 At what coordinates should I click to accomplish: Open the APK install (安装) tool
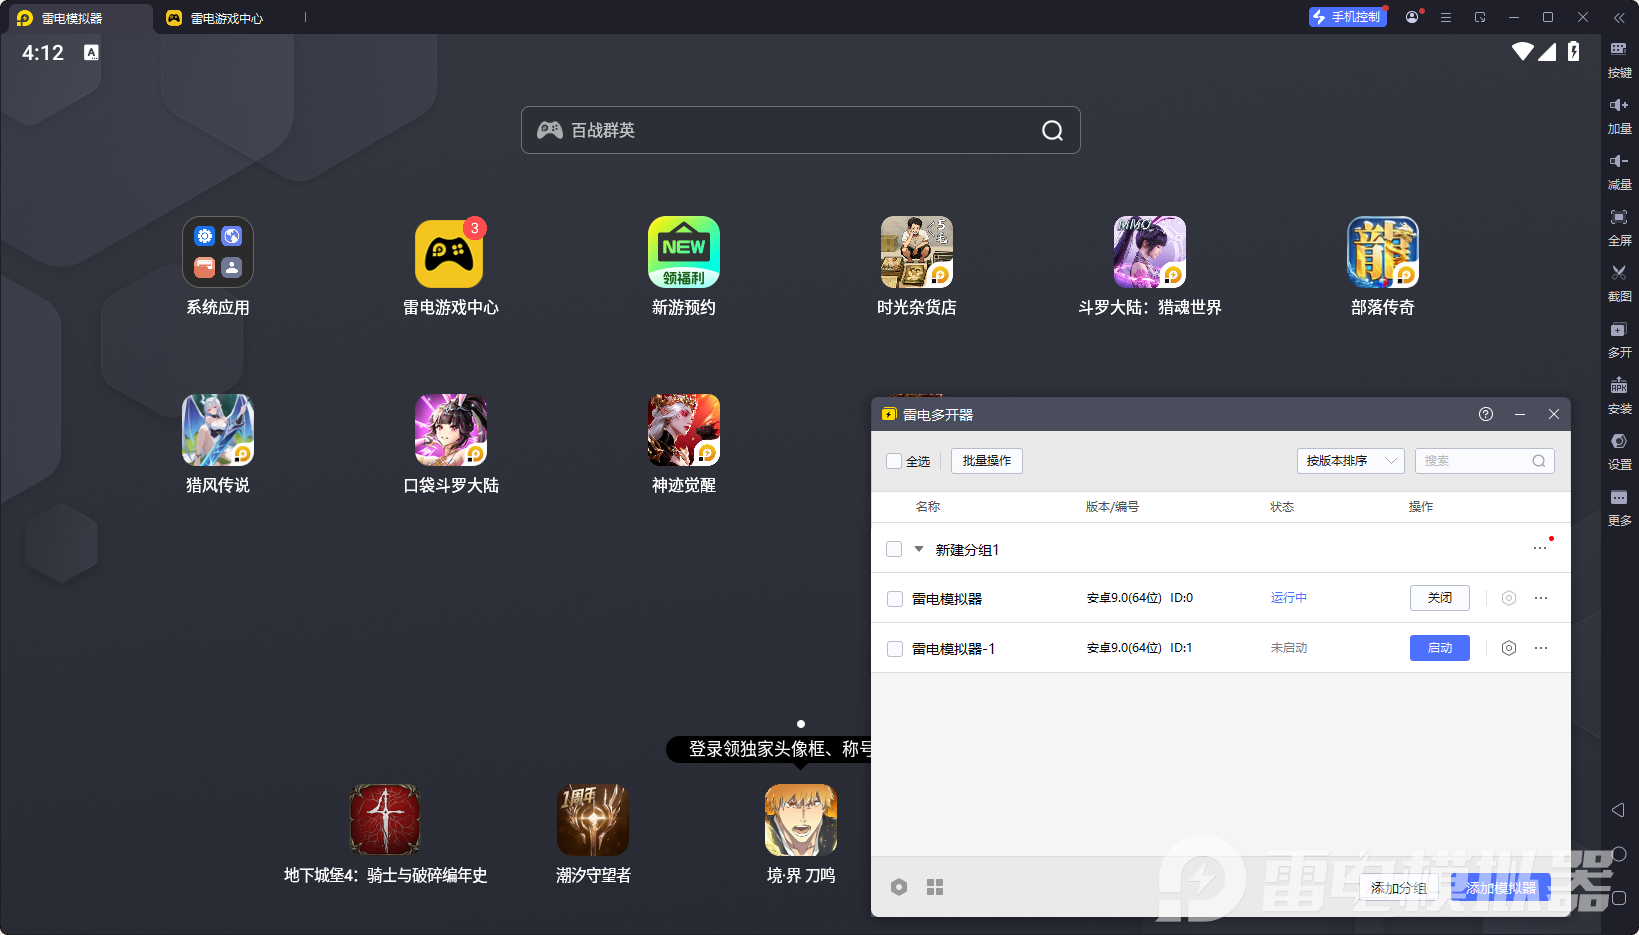pyautogui.click(x=1620, y=394)
